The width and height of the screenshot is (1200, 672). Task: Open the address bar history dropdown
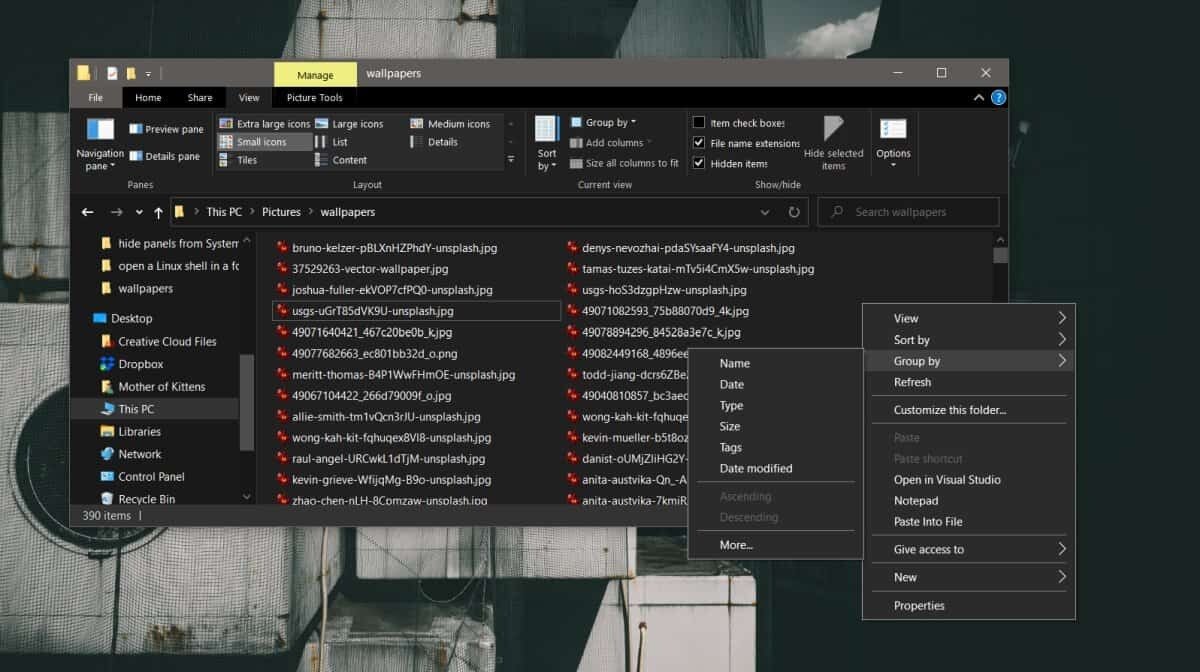pyautogui.click(x=765, y=212)
